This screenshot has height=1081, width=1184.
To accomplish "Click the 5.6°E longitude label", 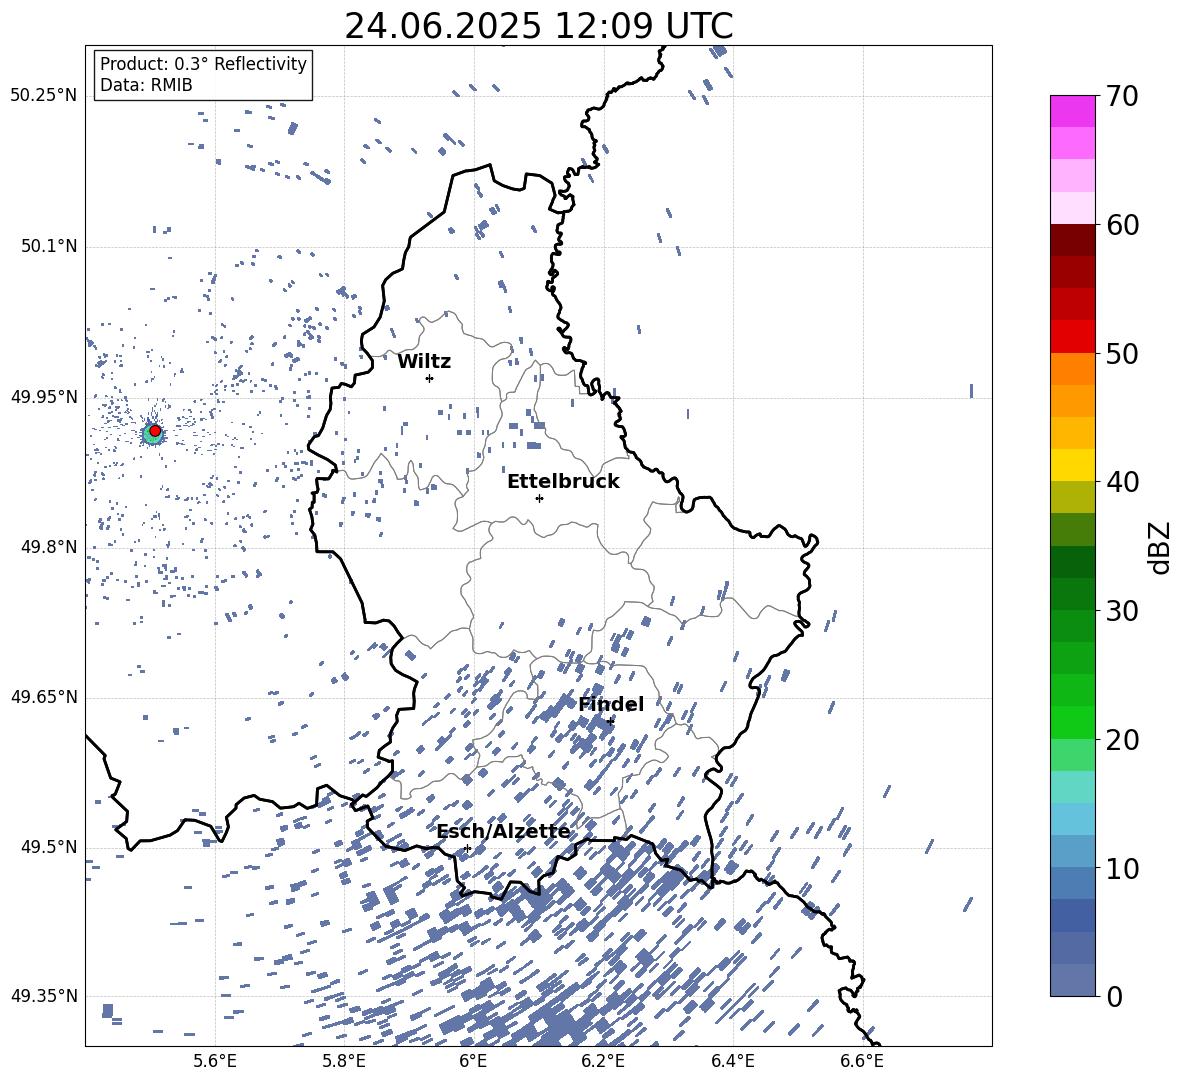I will (x=215, y=1061).
